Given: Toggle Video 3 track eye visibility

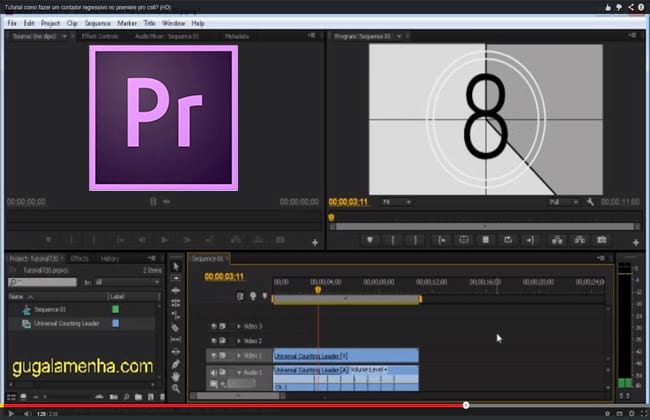Looking at the screenshot, I should pos(214,326).
